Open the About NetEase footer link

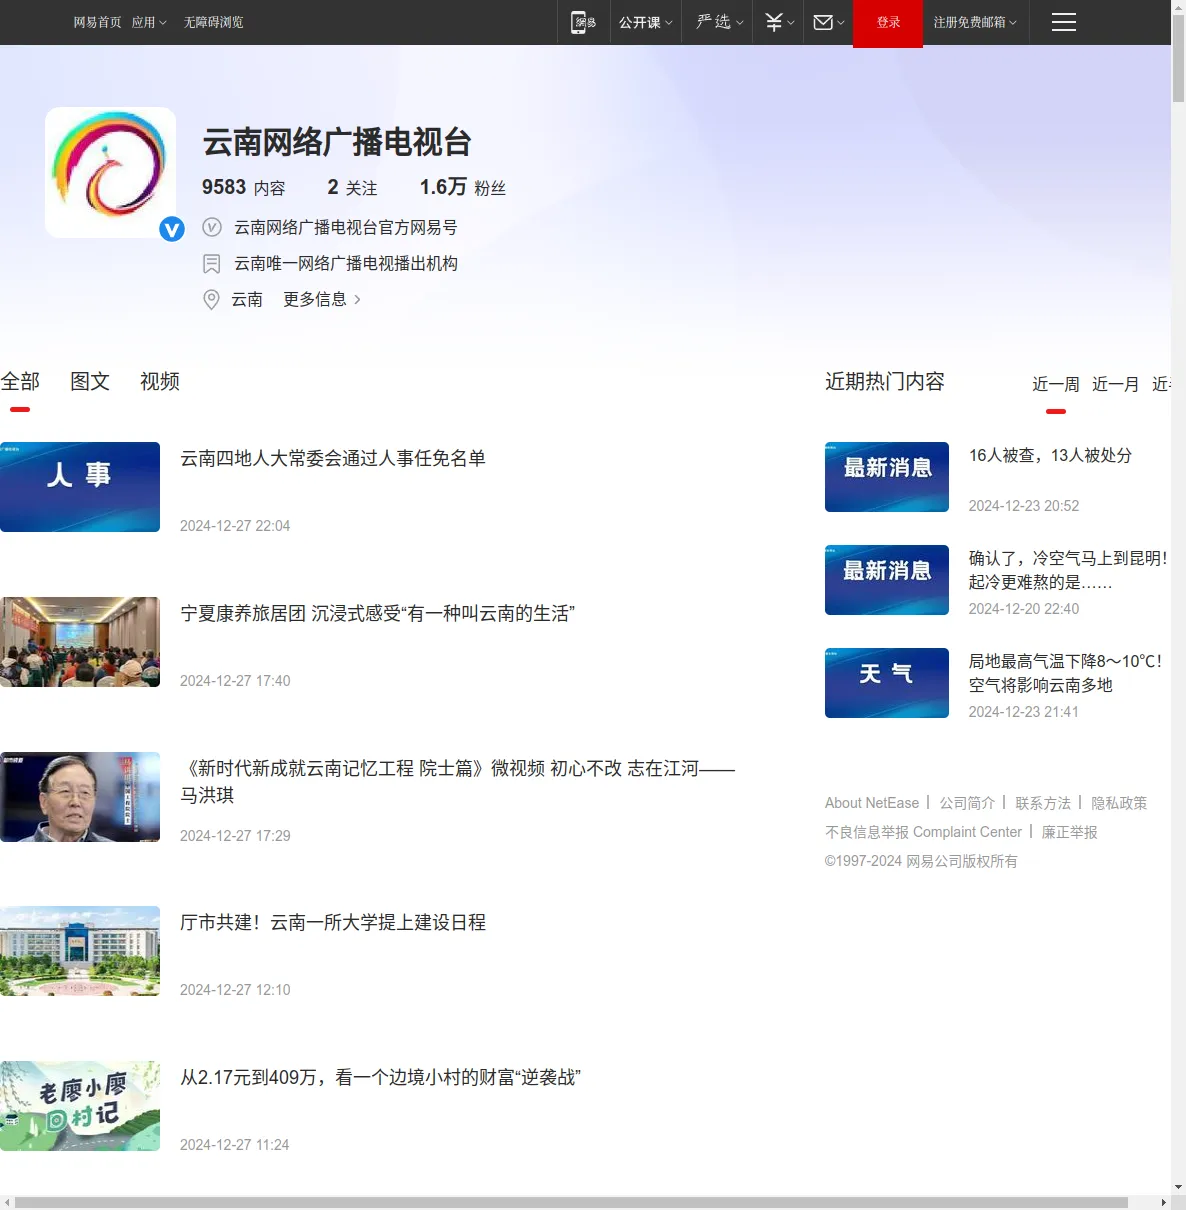coord(872,803)
